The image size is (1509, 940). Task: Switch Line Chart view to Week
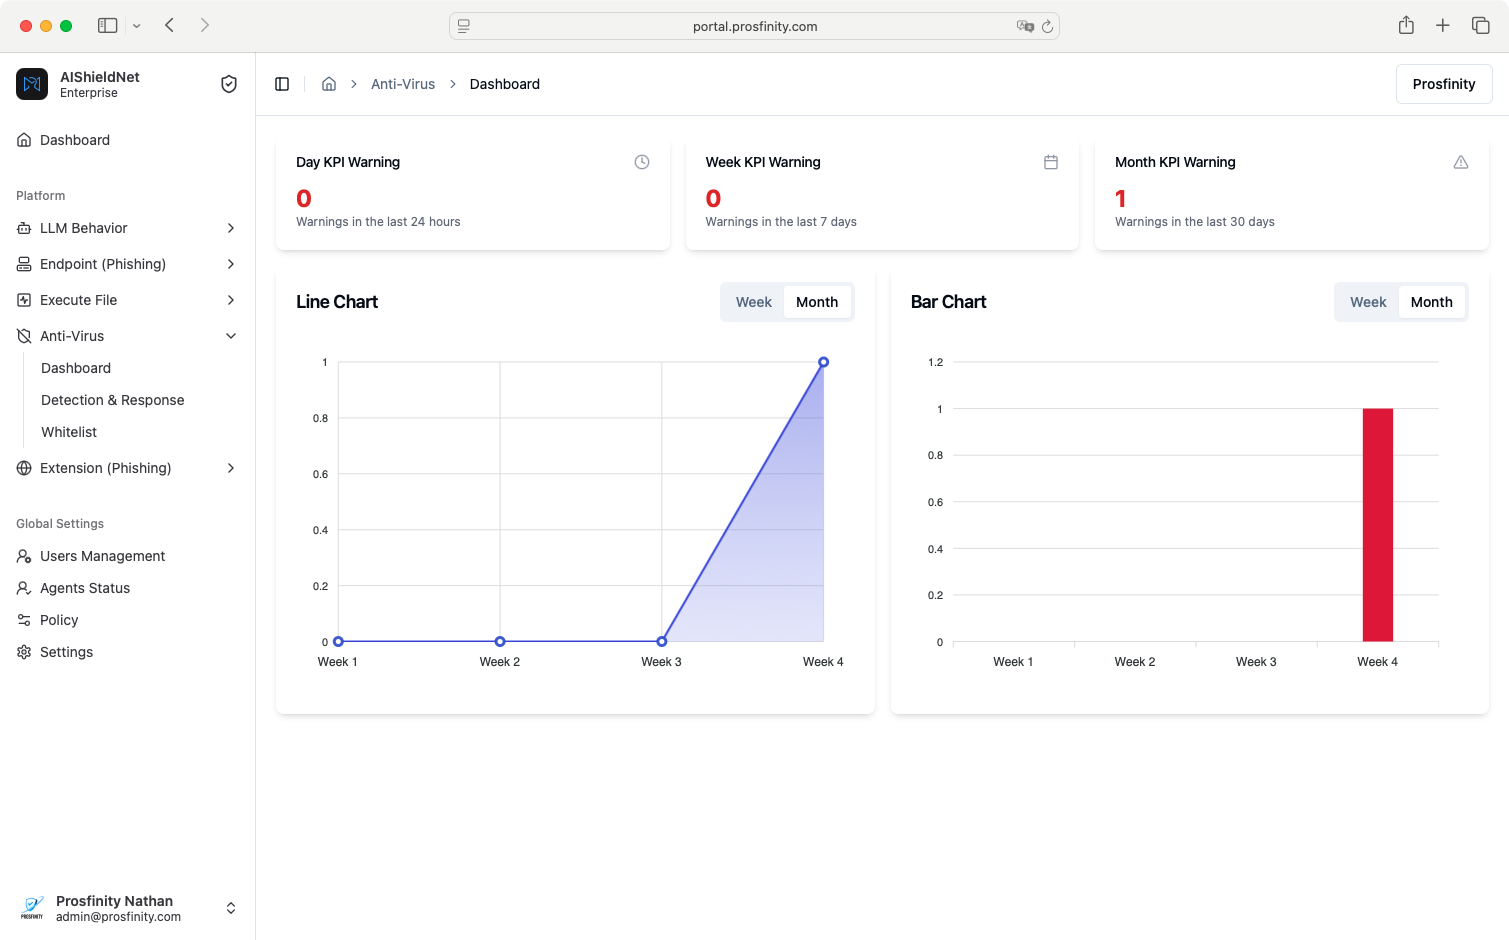(x=753, y=301)
